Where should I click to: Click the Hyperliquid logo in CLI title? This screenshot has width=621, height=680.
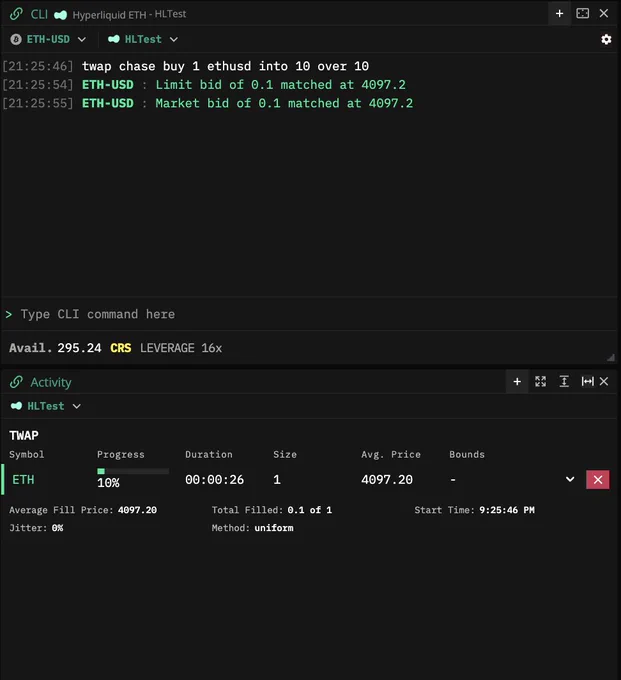pyautogui.click(x=61, y=15)
